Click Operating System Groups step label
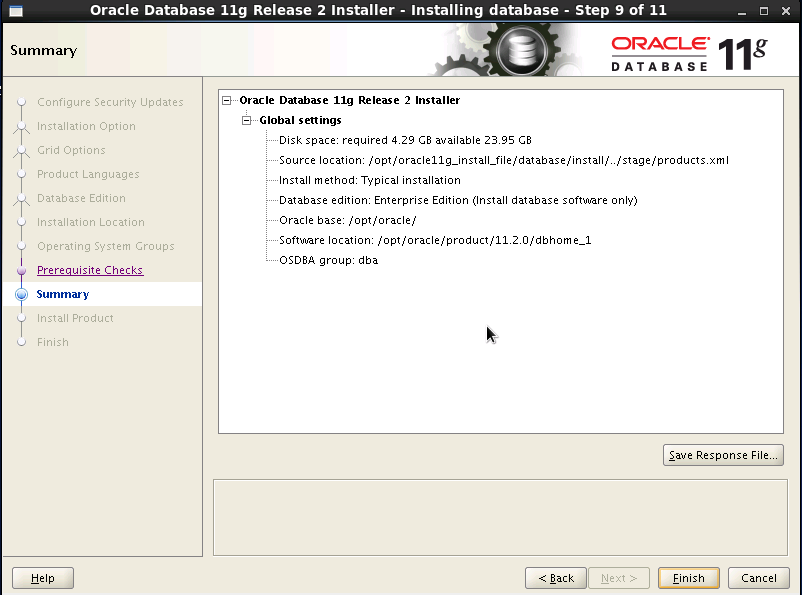The image size is (802, 595). point(105,247)
